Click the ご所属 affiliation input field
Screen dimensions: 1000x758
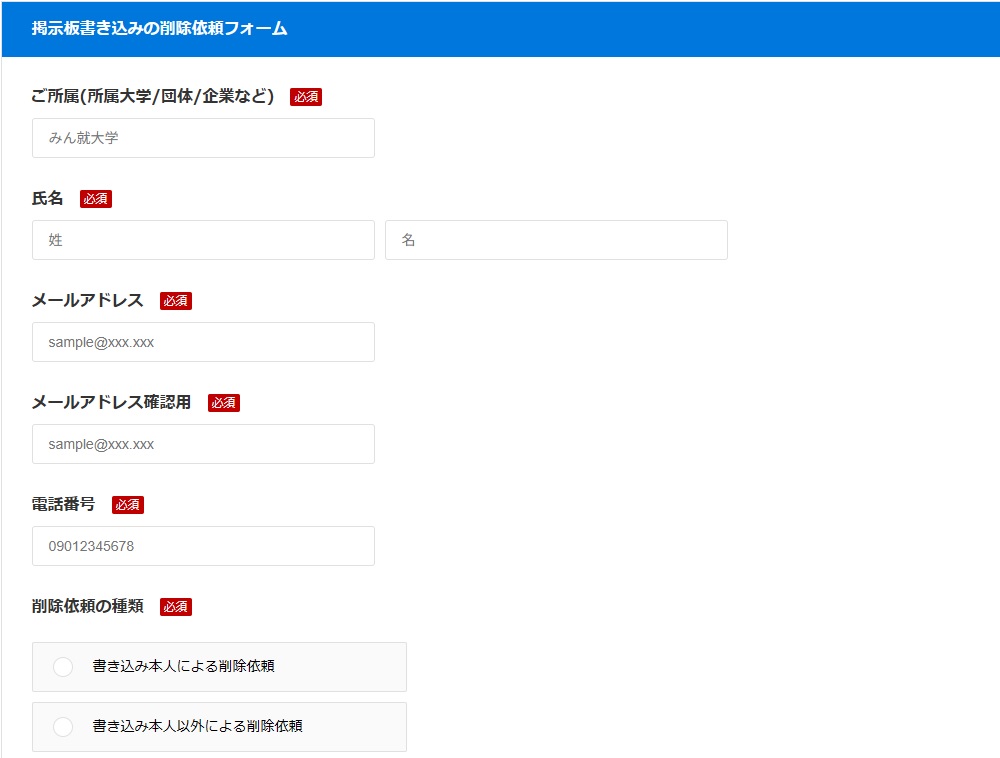click(x=203, y=138)
